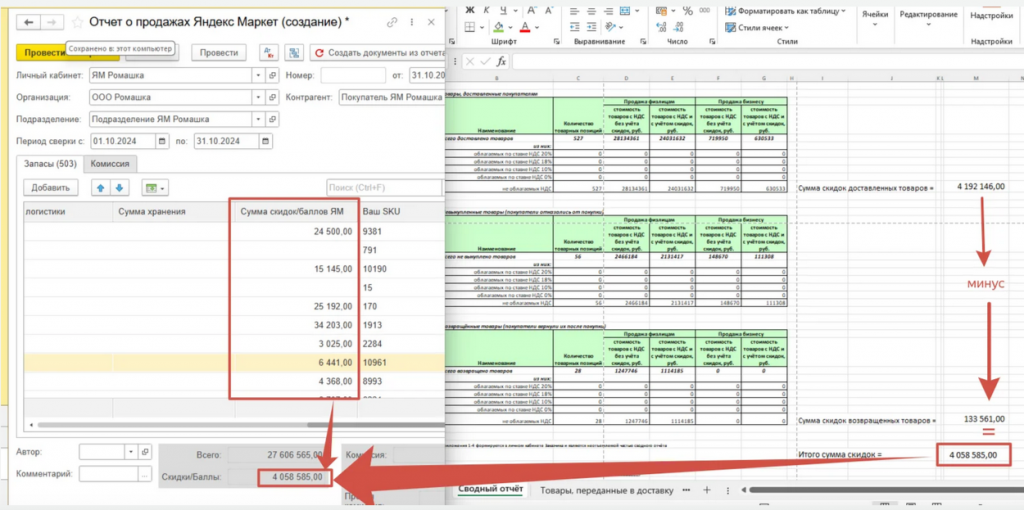Click the Добавить button
Viewport: 1024px width, 510px height.
click(x=49, y=187)
